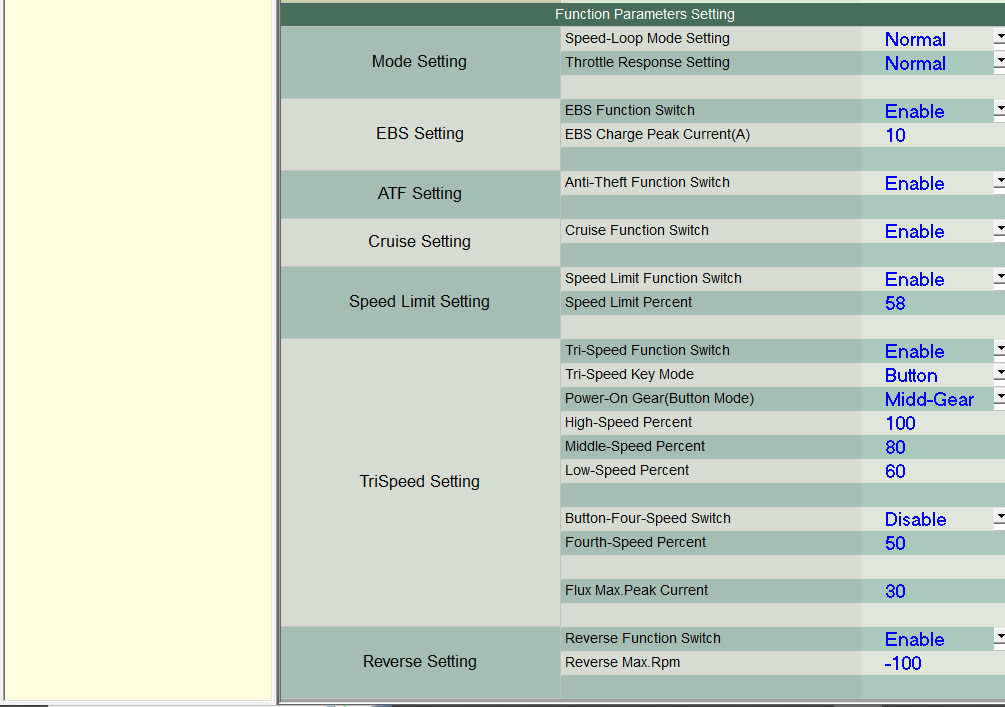This screenshot has height=707, width=1005.
Task: Open the Speed Limit Function Switch dropdown
Action: point(999,279)
